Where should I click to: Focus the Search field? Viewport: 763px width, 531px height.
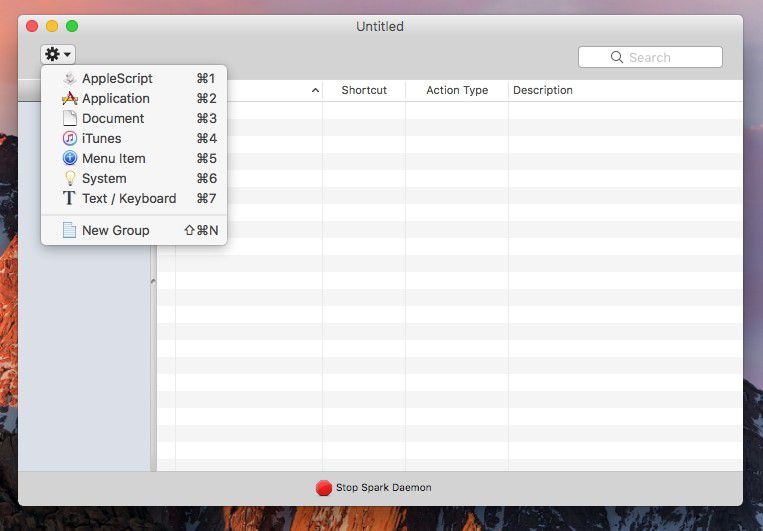pos(650,57)
